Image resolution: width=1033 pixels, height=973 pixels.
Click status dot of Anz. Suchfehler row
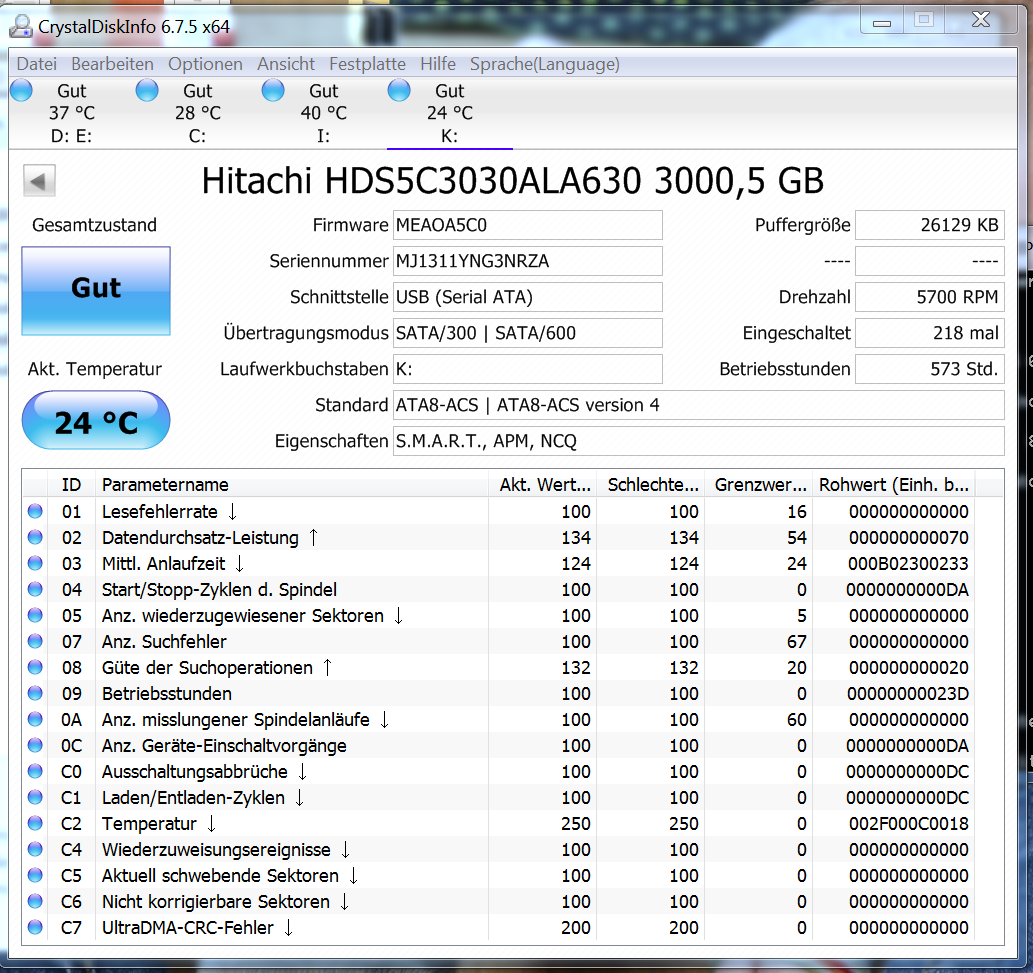[35, 641]
